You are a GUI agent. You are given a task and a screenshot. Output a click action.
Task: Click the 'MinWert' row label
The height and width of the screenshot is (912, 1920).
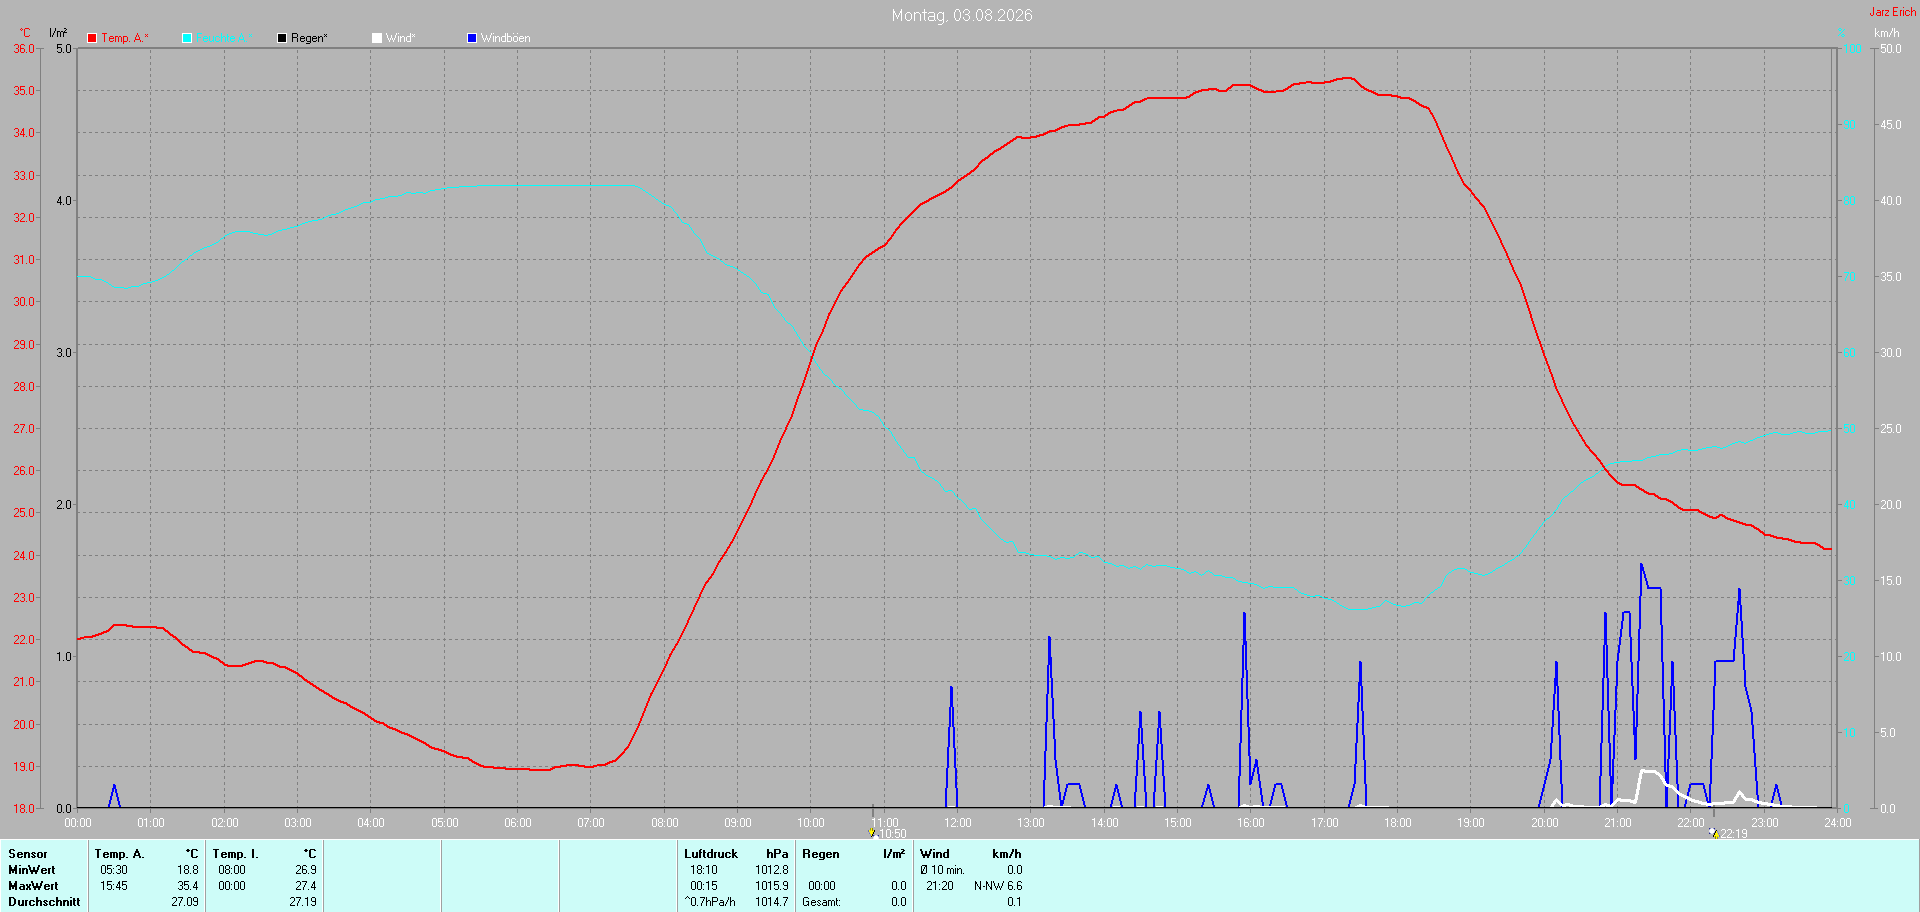point(32,870)
